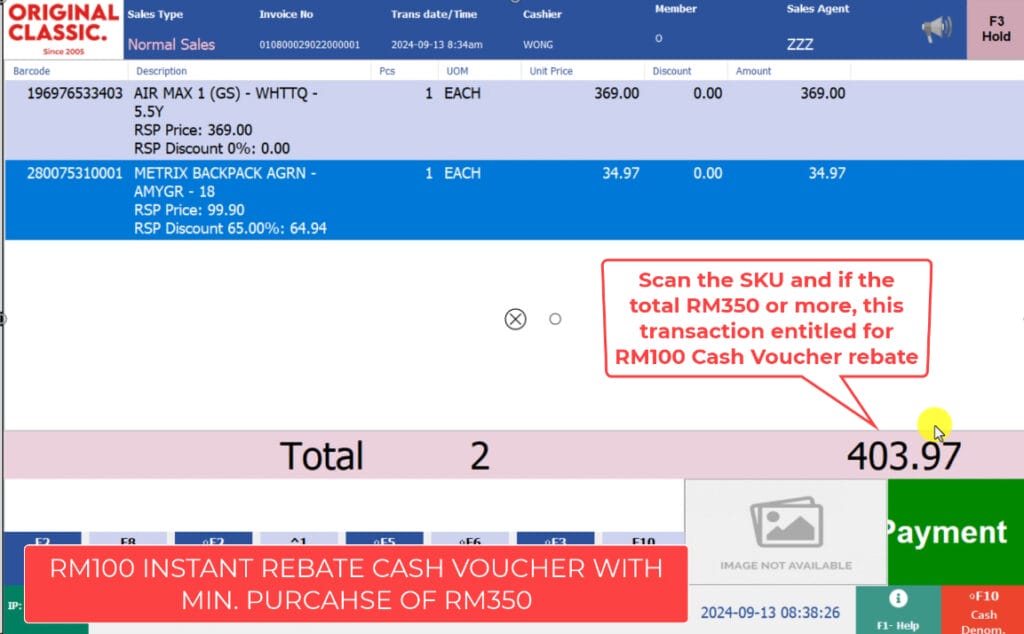Screen dimensions: 1024x634
Task: Click the F8 function key button
Action: tap(128, 538)
